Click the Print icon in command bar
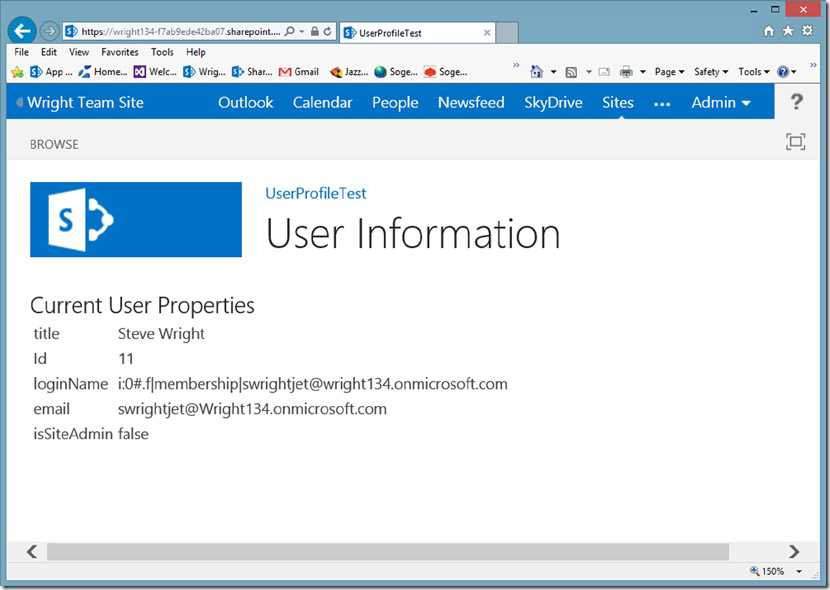Screen dimensions: 830x590 (x=626, y=72)
